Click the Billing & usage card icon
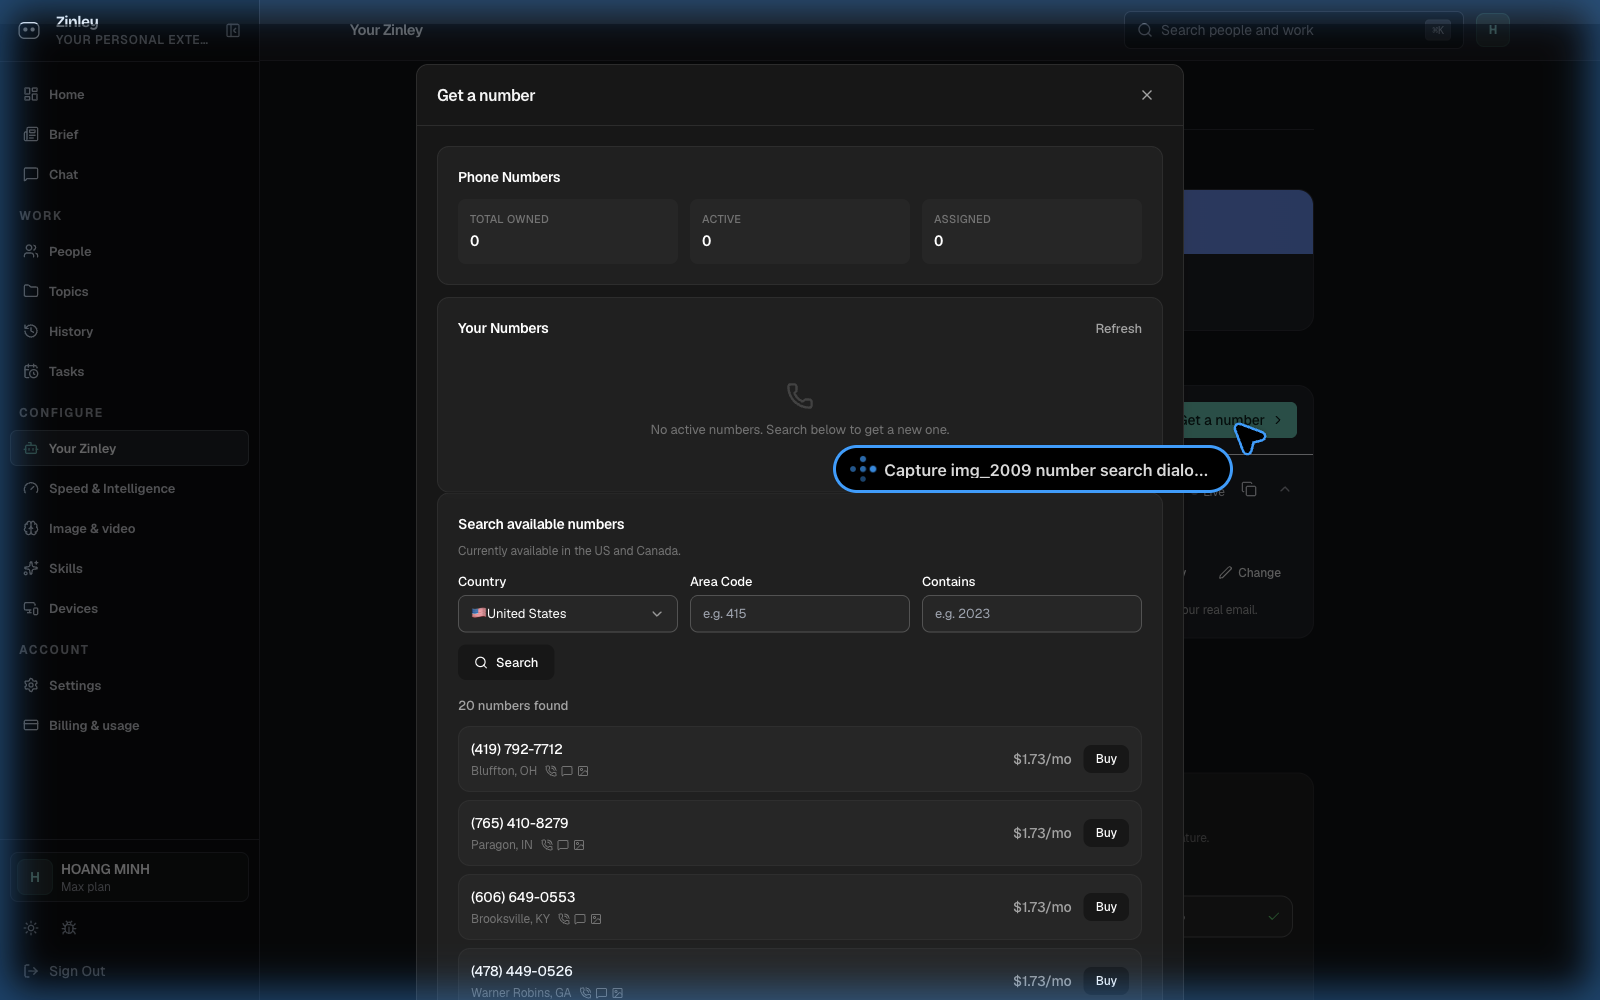This screenshot has width=1600, height=1000. [31, 725]
